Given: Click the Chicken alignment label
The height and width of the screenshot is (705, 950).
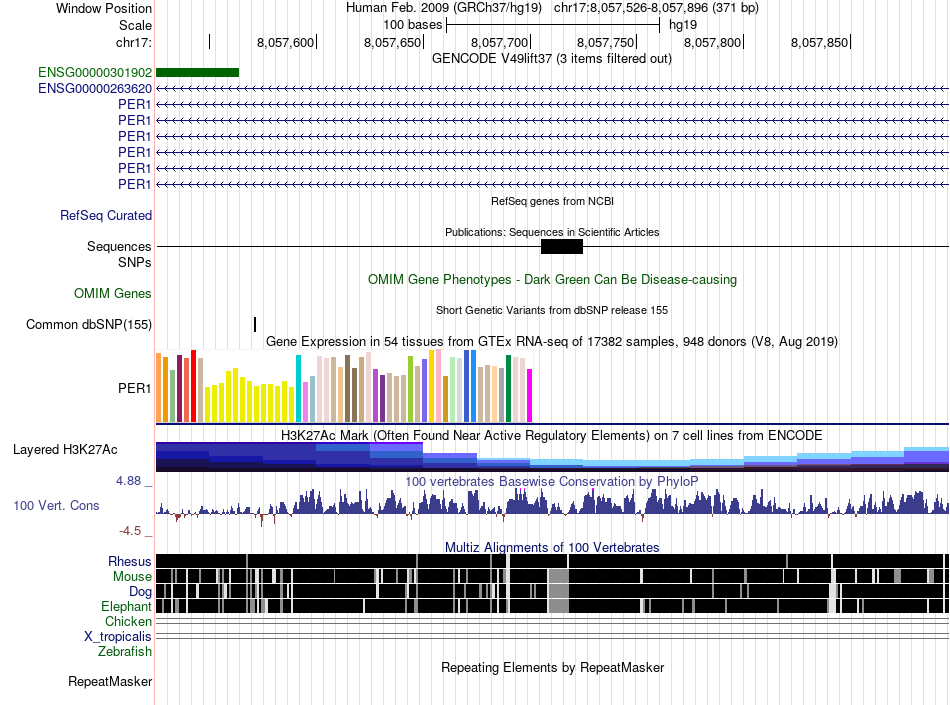Looking at the screenshot, I should pyautogui.click(x=128, y=621).
